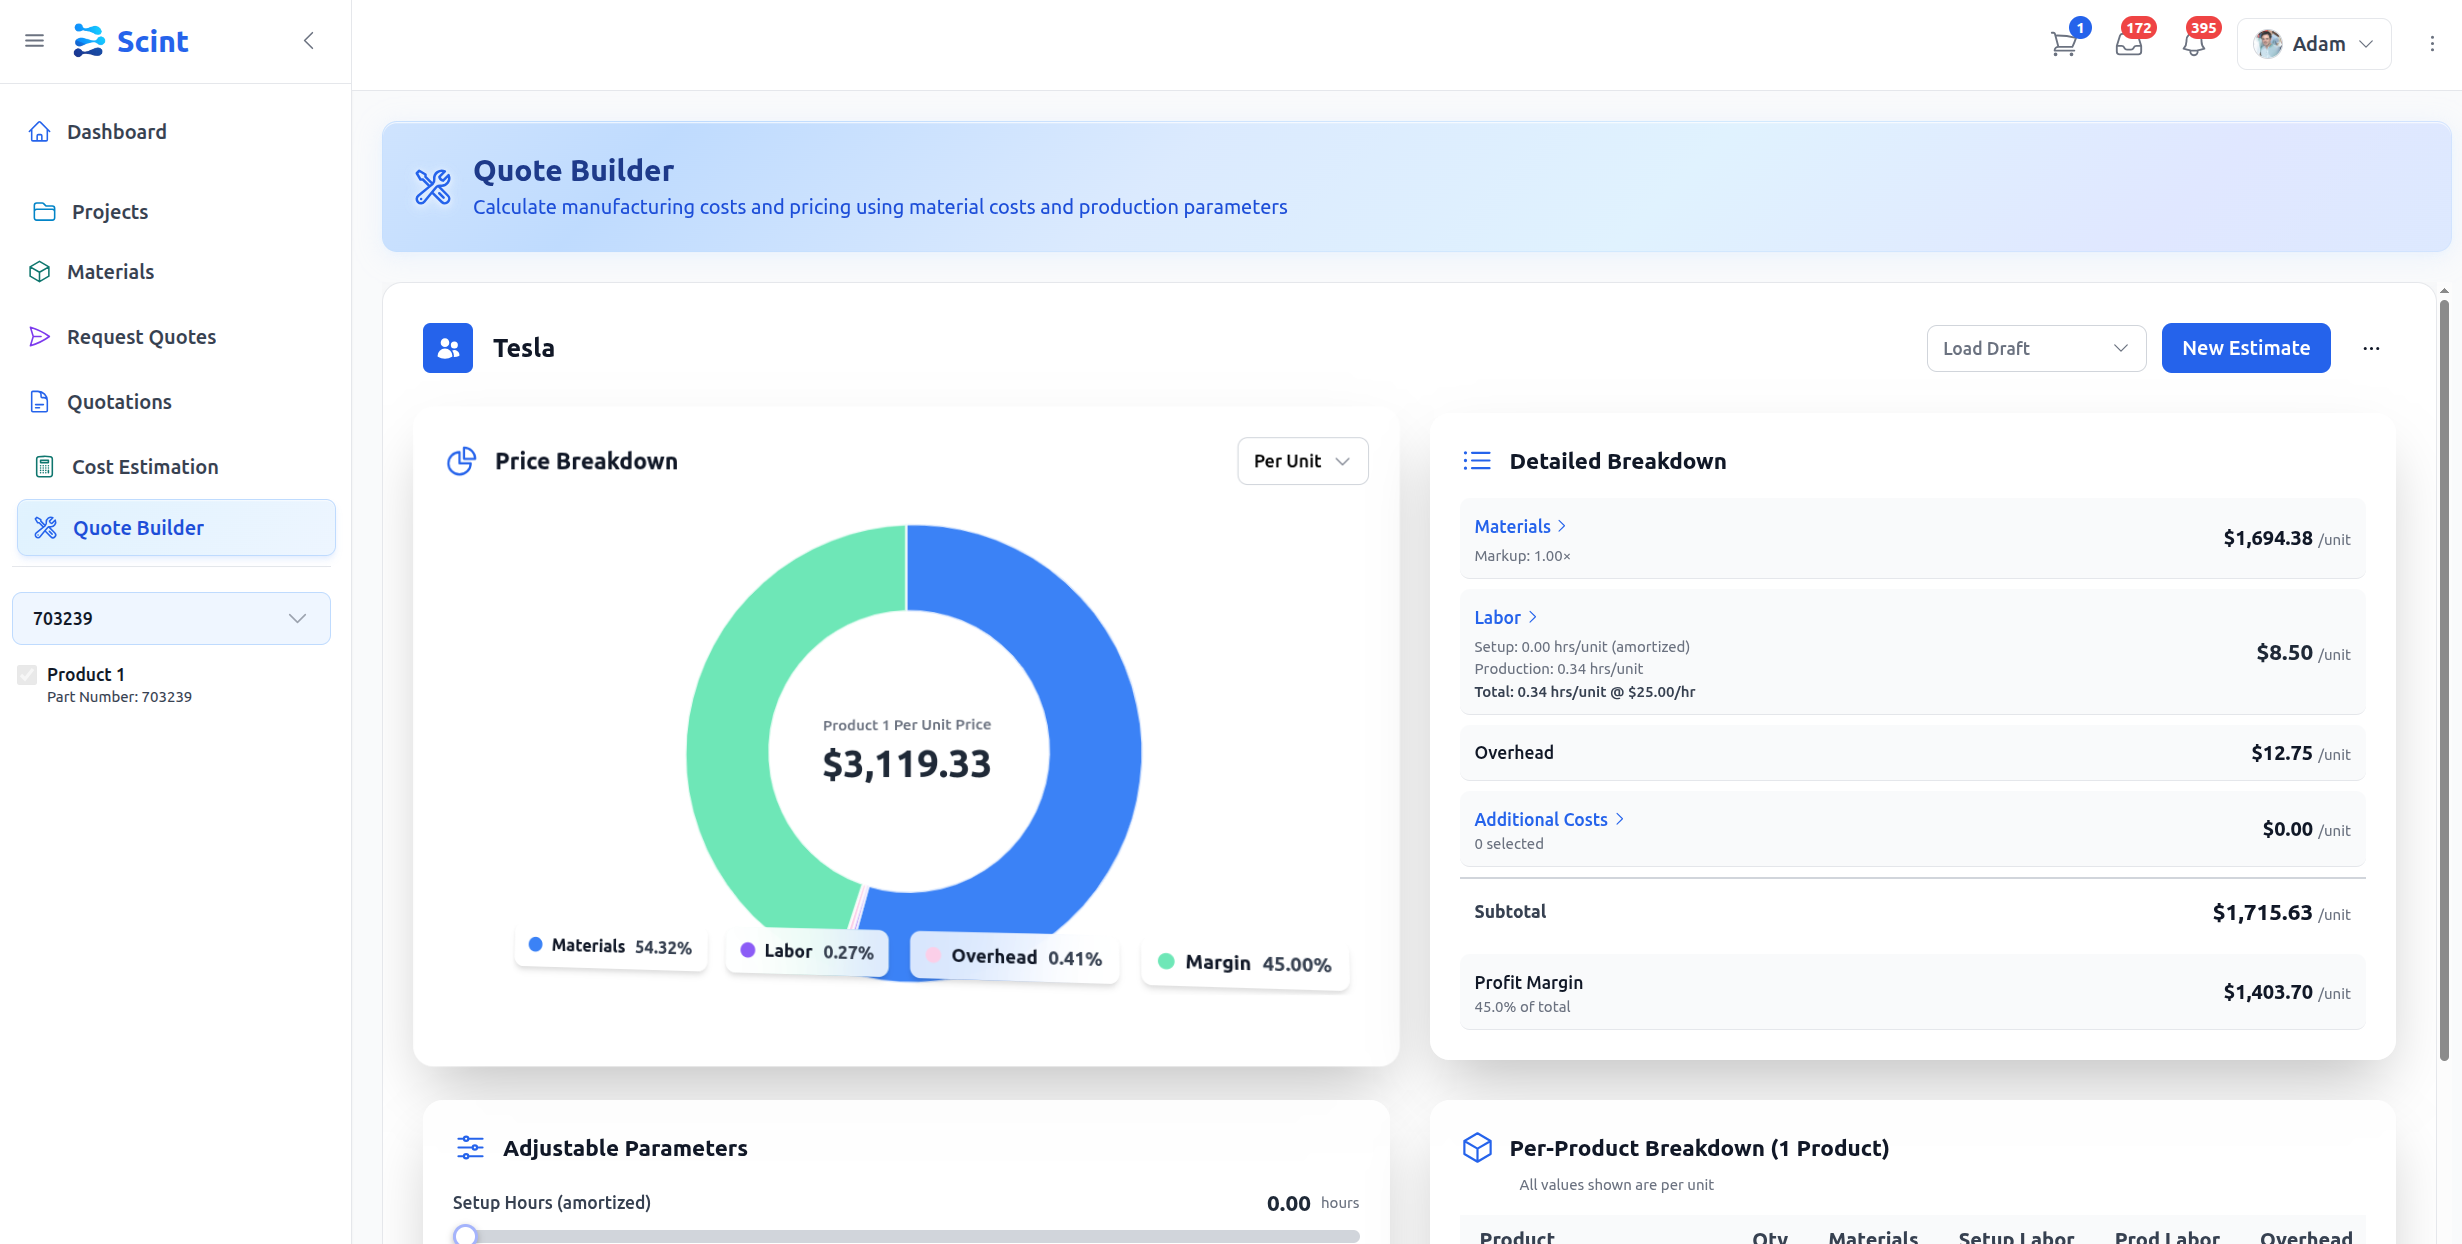
Task: Click the Price Breakdown pie chart icon
Action: point(461,461)
